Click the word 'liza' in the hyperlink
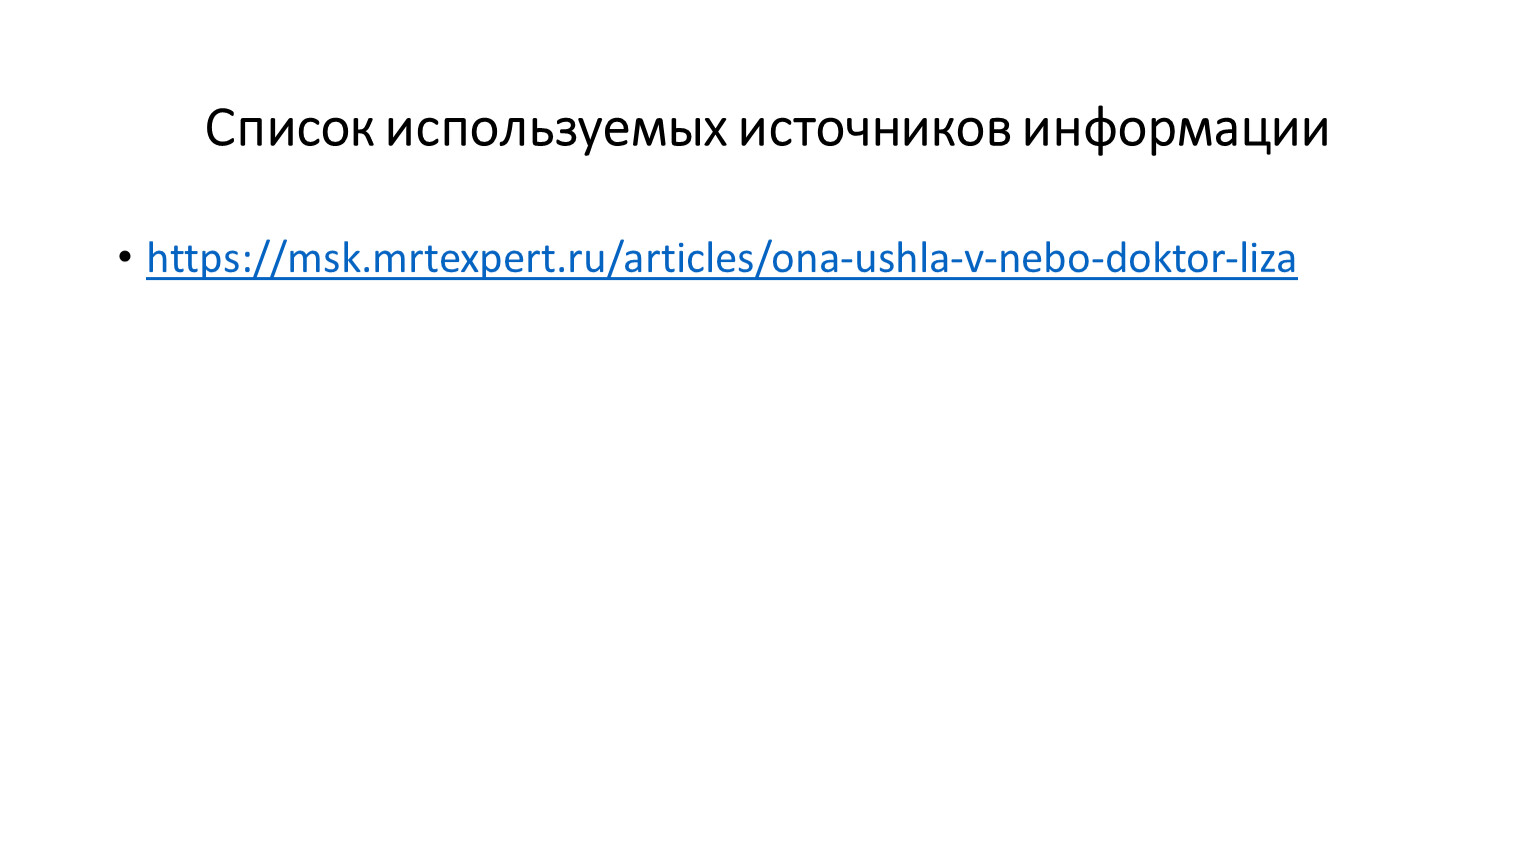 [x=1269, y=258]
